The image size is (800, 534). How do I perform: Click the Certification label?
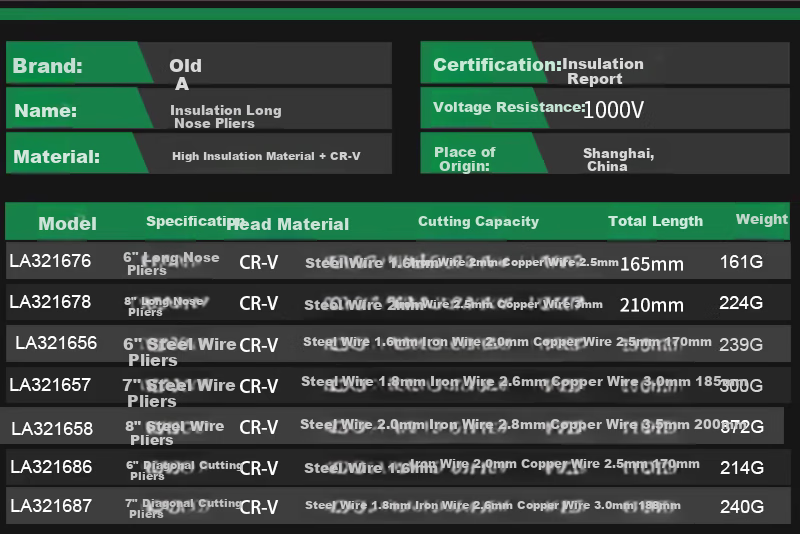click(497, 65)
